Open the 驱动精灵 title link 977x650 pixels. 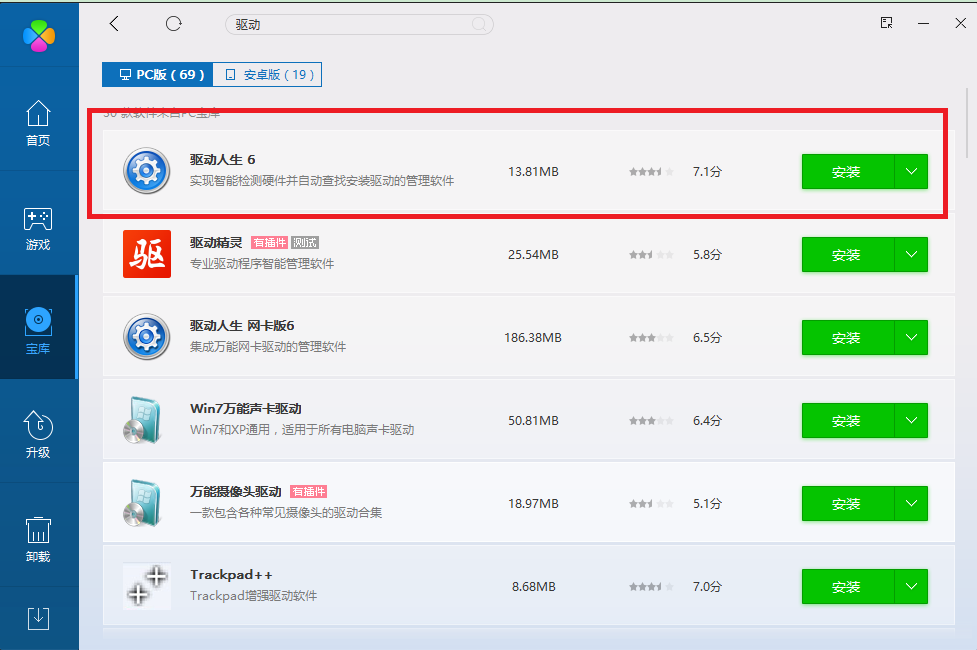pos(216,242)
